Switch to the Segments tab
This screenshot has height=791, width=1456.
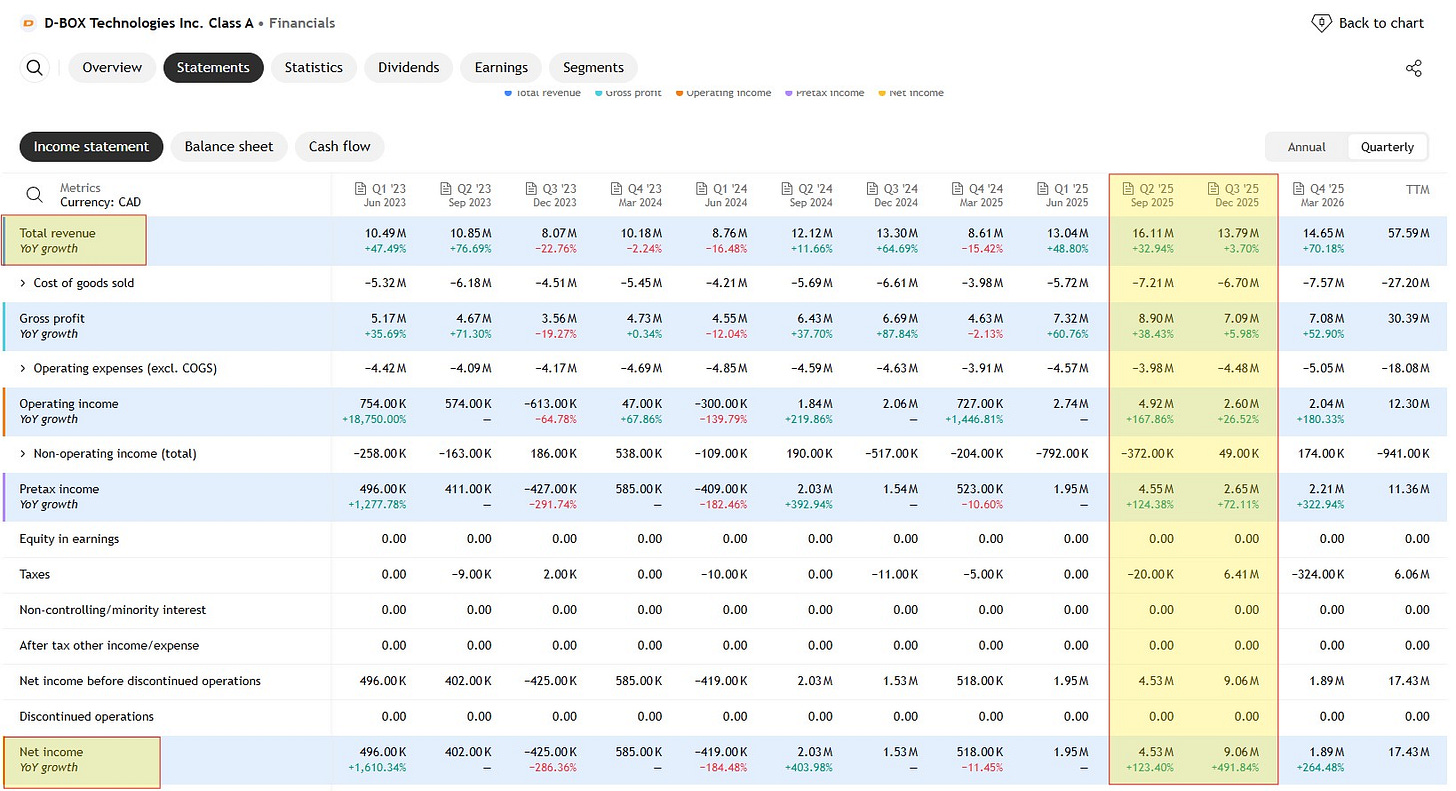click(593, 68)
